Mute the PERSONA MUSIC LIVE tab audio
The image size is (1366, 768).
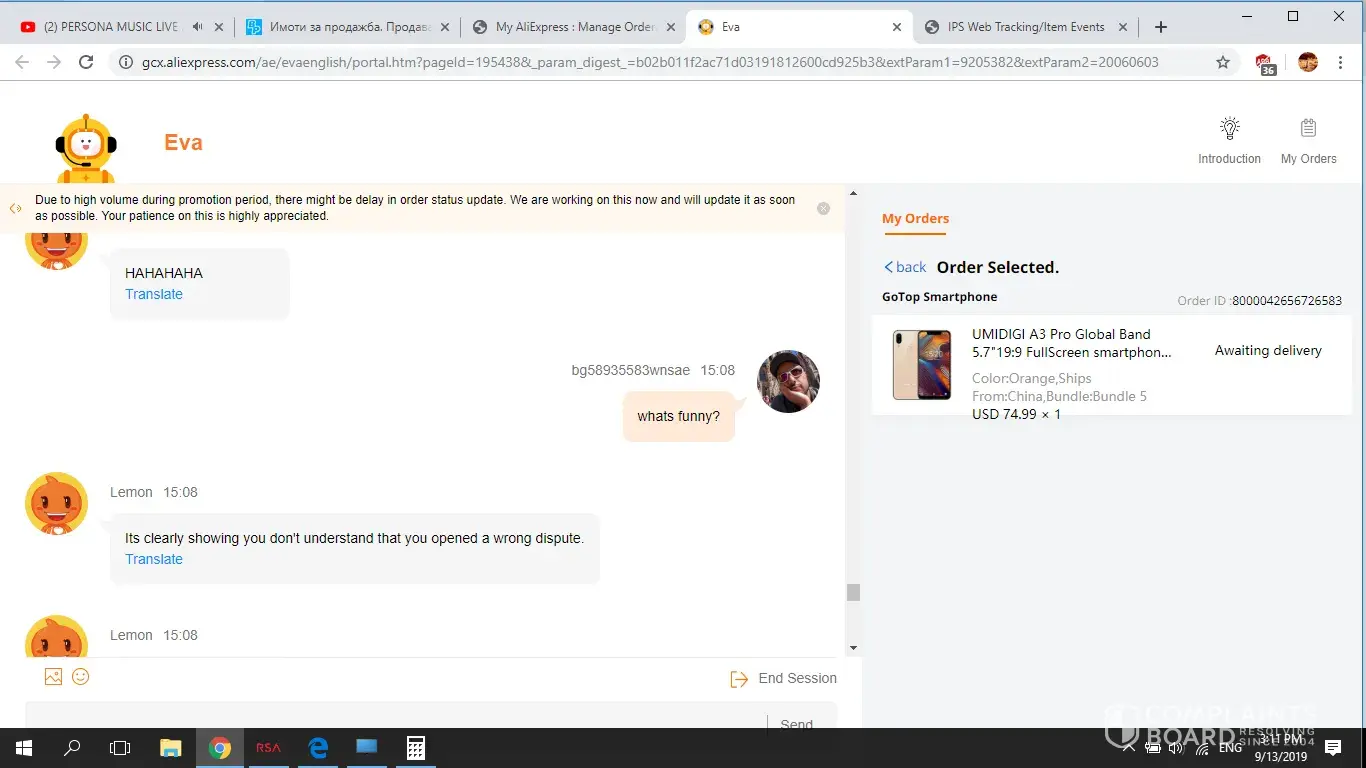pyautogui.click(x=198, y=27)
